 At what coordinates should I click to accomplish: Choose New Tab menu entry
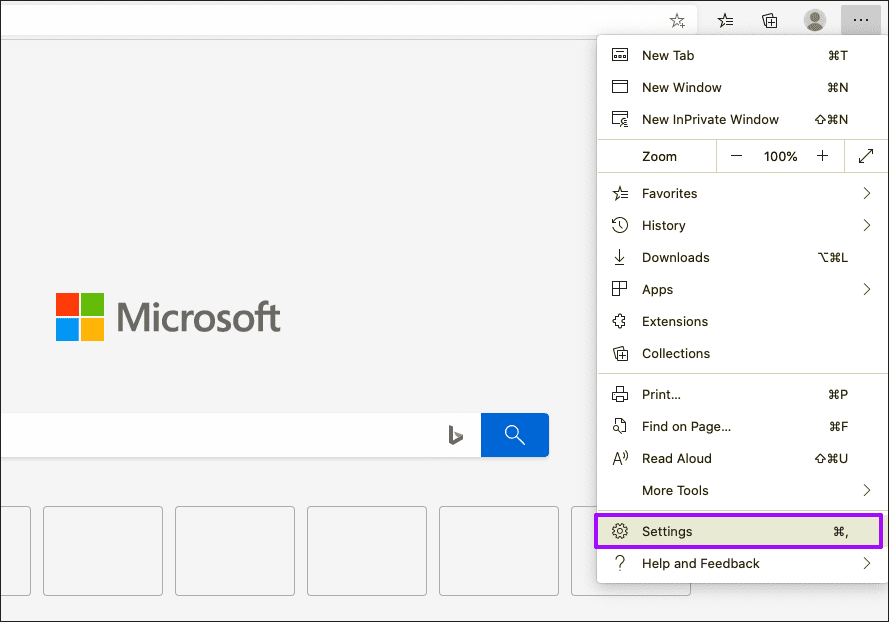[x=742, y=56]
